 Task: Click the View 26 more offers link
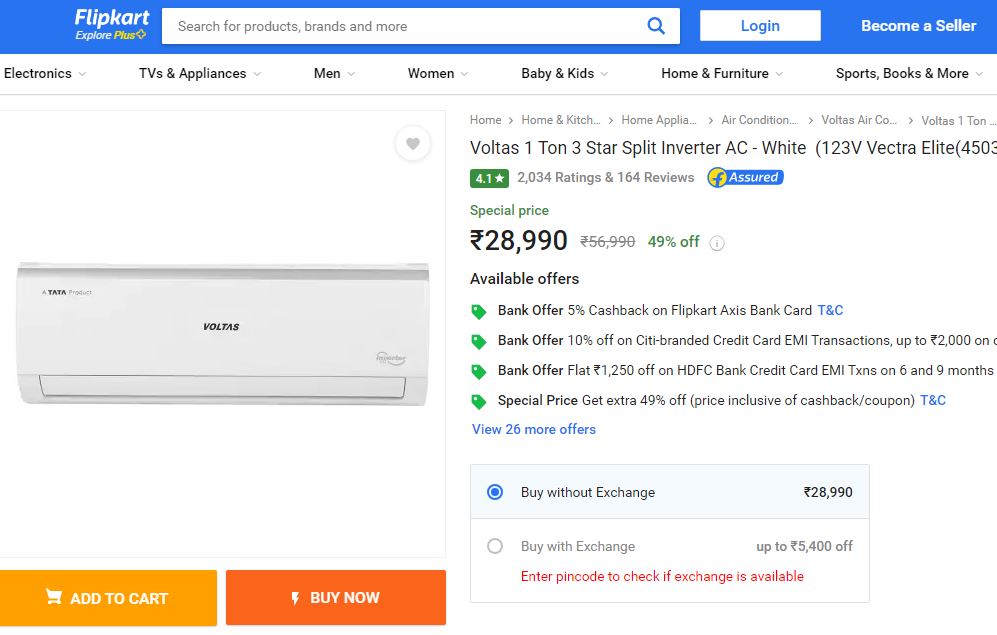click(x=533, y=429)
